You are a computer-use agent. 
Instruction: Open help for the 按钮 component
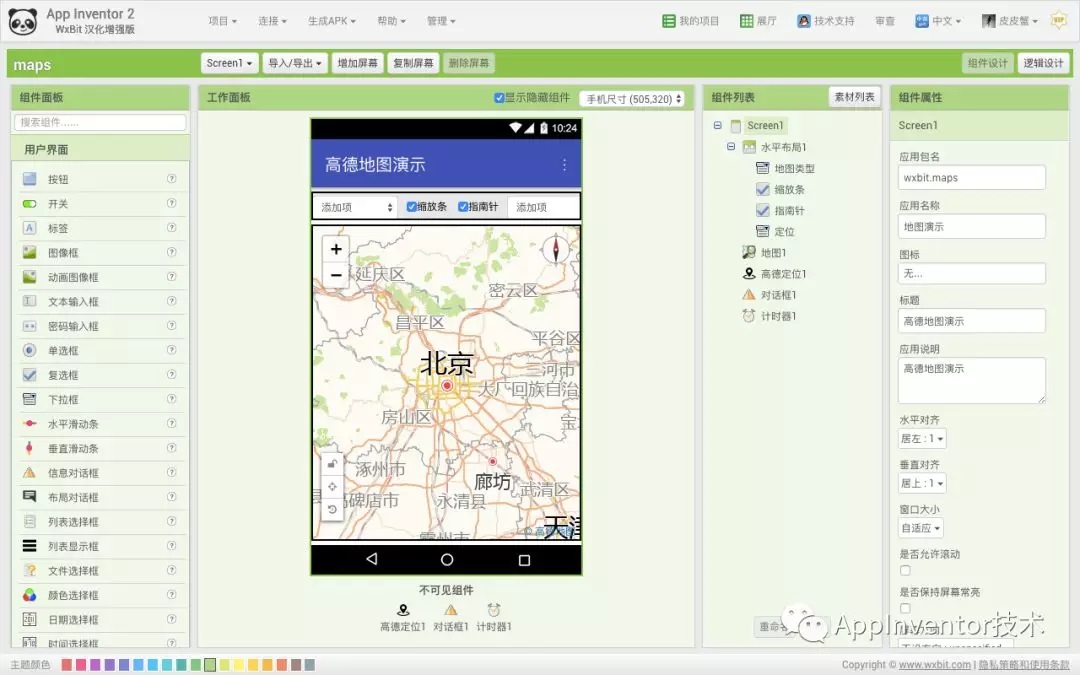pyautogui.click(x=172, y=178)
